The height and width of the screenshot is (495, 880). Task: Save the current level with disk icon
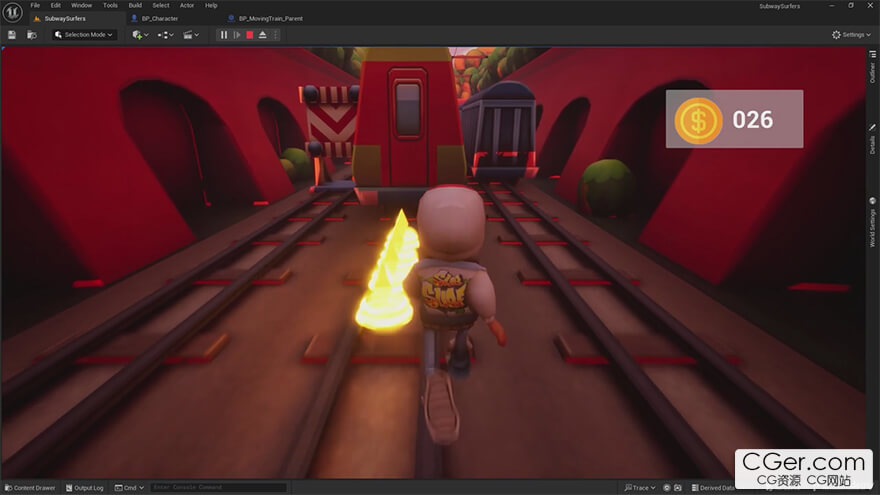click(x=12, y=35)
